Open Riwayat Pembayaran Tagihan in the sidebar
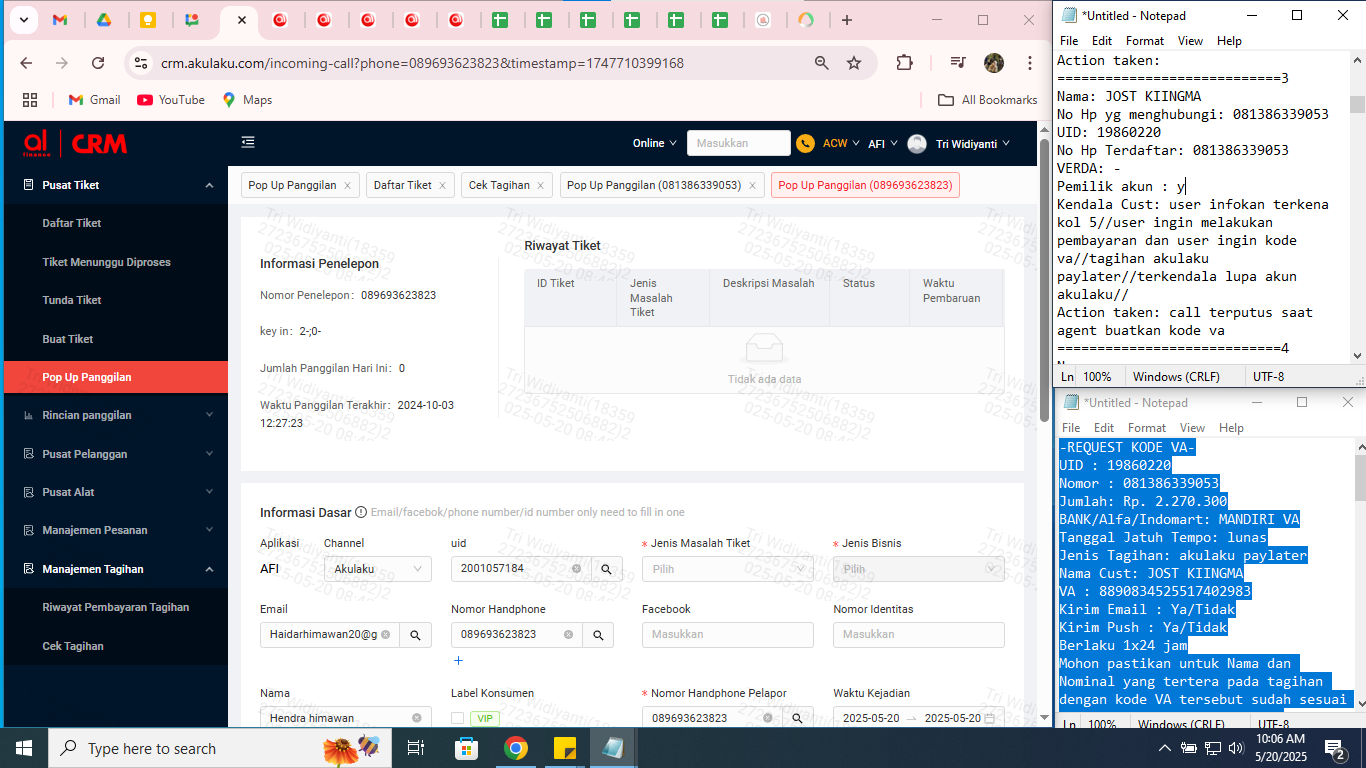Screen dimensions: 1366x768 click(116, 607)
